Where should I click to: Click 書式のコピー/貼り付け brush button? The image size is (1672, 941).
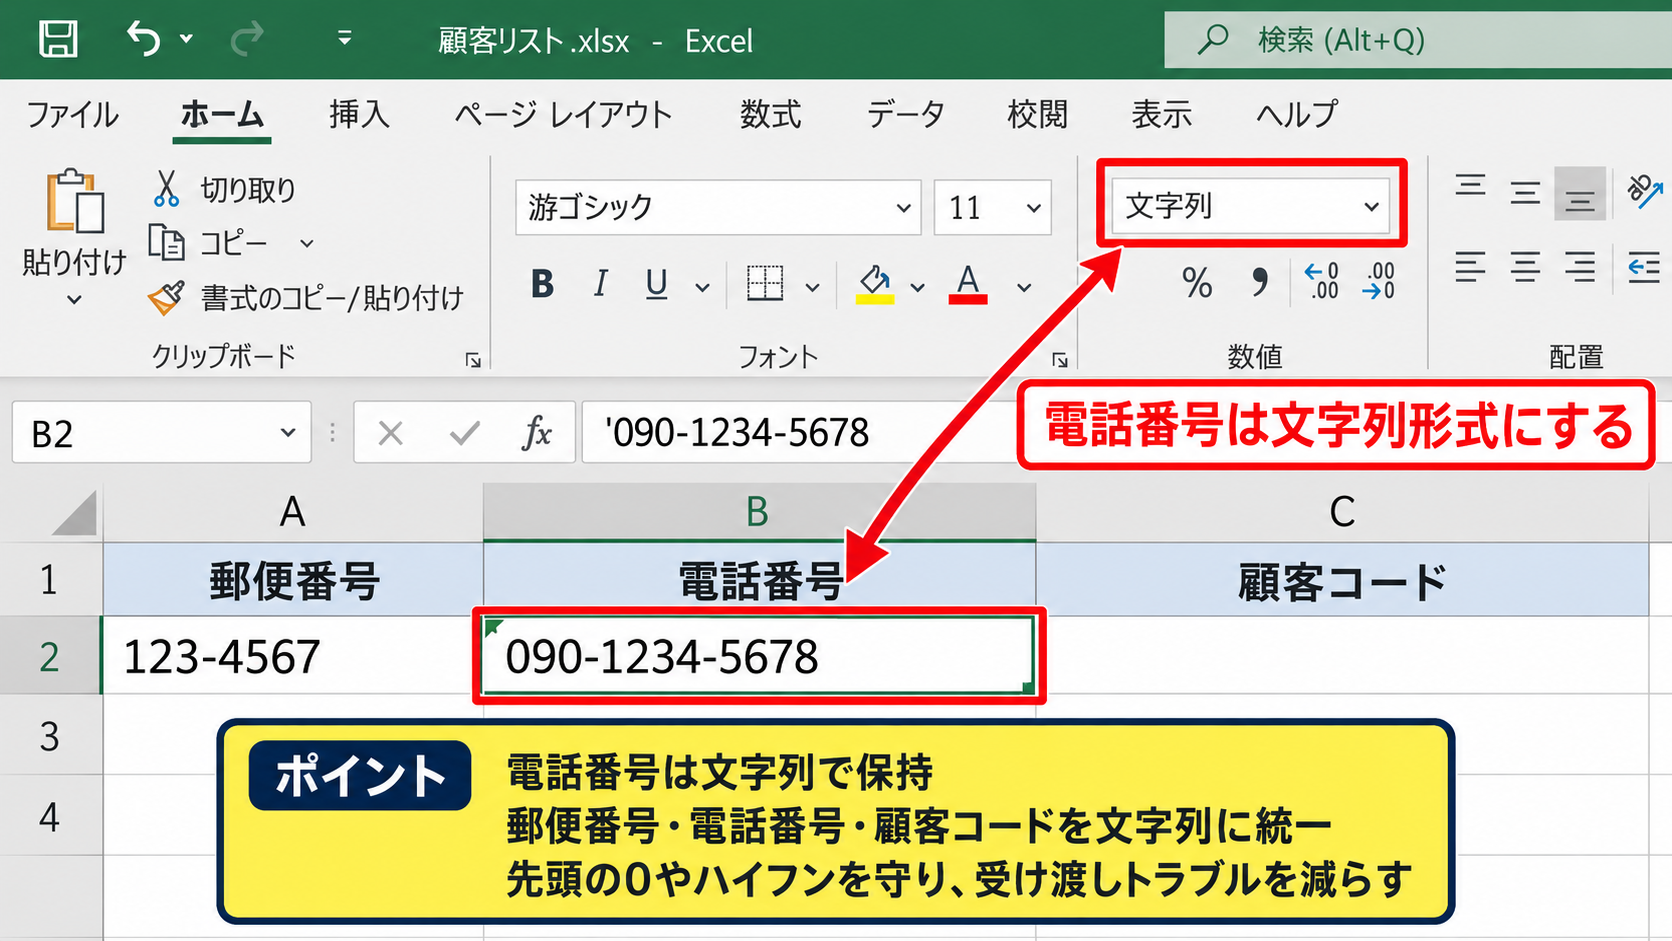click(306, 297)
